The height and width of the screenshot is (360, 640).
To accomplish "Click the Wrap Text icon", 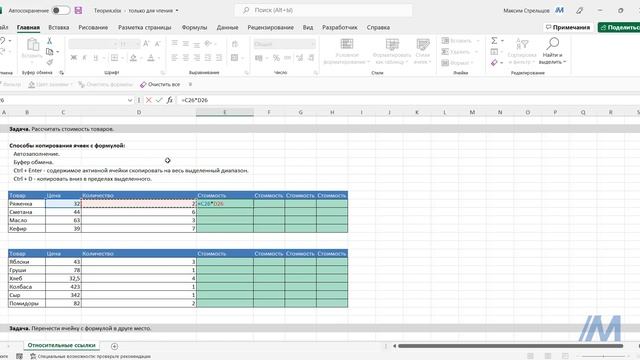I will pos(235,44).
